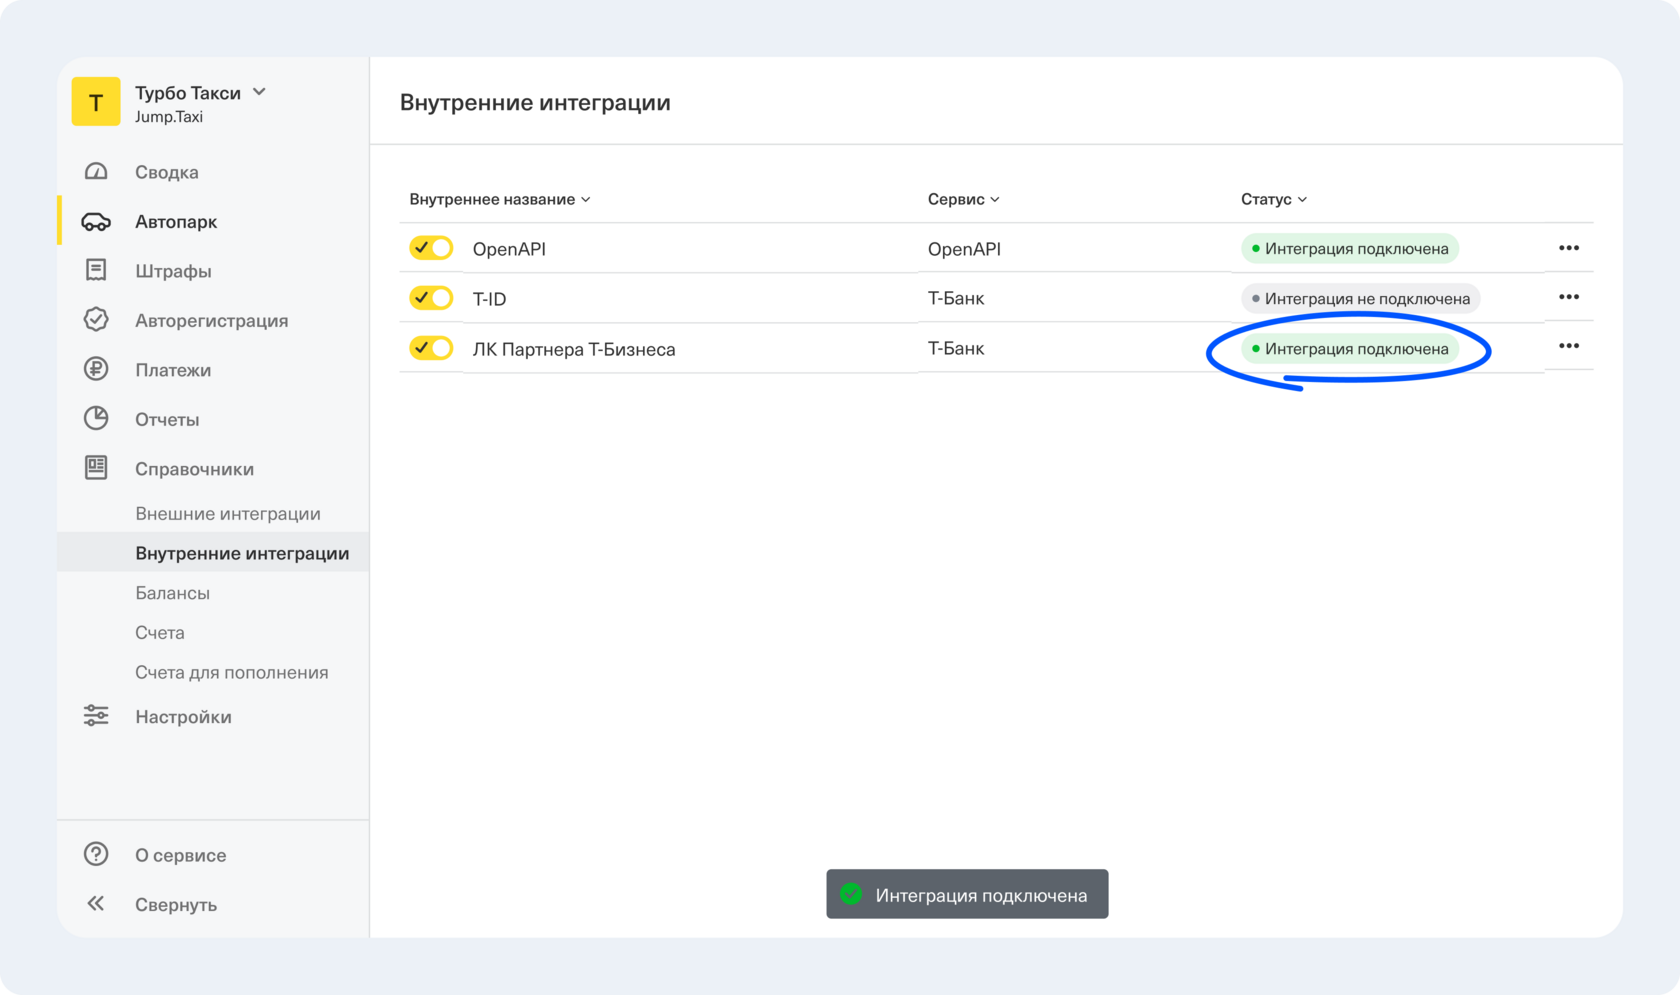Viewport: 1680px width, 995px height.
Task: Turn off the T-ID integration switch
Action: [431, 298]
